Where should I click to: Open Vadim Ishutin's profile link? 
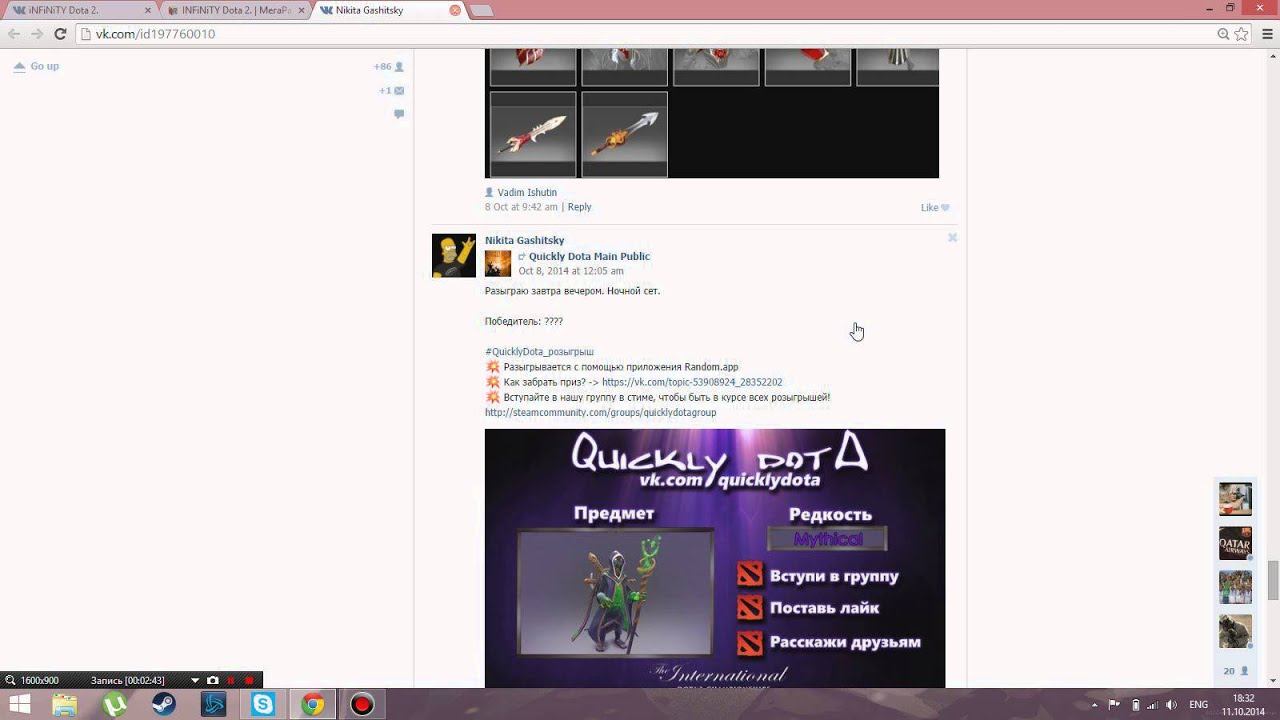click(x=527, y=192)
